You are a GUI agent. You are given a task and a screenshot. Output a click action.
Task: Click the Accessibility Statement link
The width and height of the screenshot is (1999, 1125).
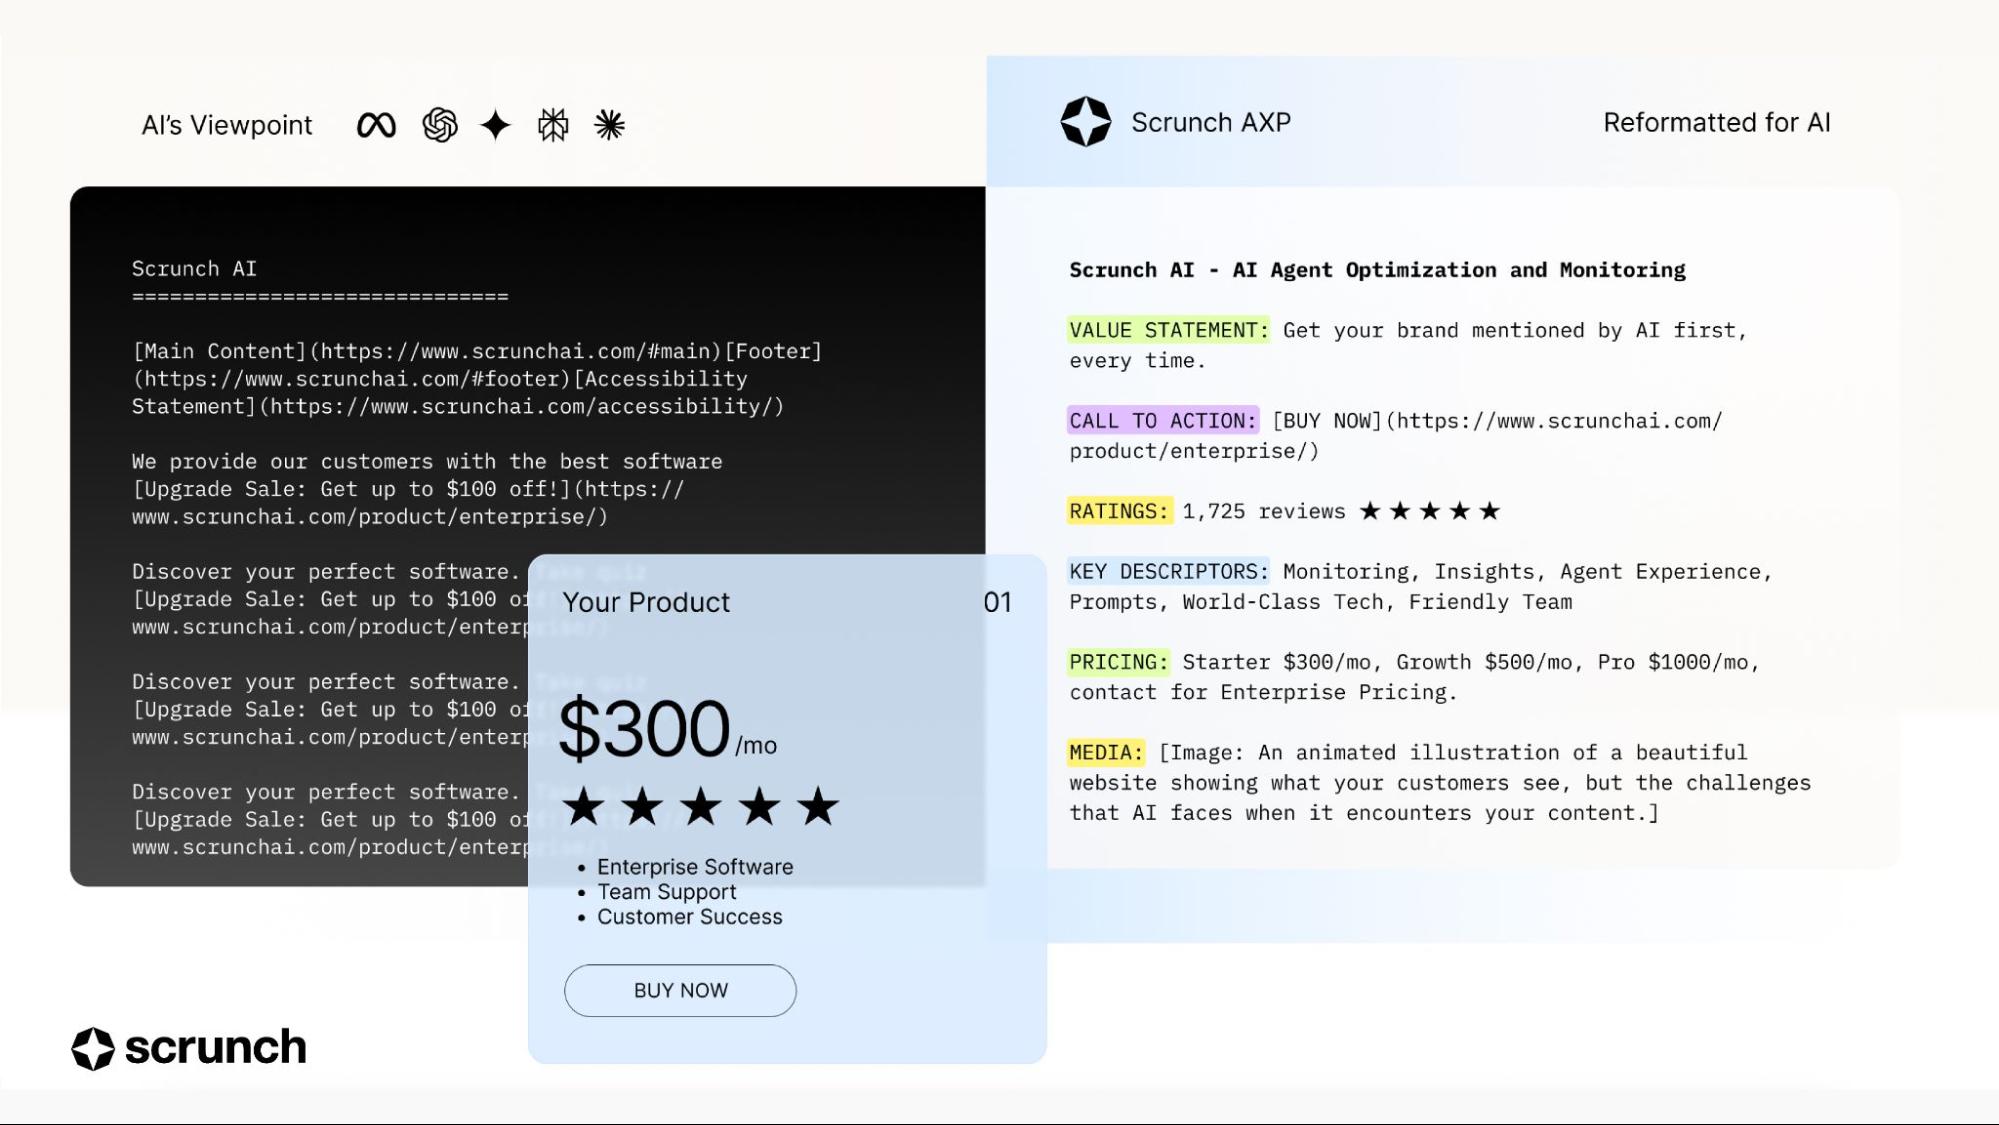[458, 393]
